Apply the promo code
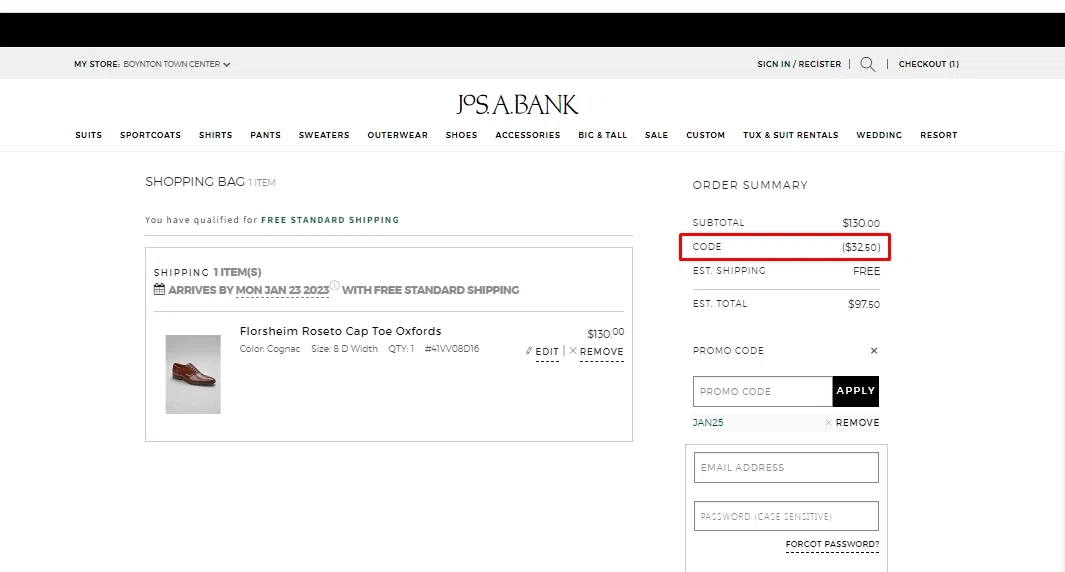 point(856,391)
